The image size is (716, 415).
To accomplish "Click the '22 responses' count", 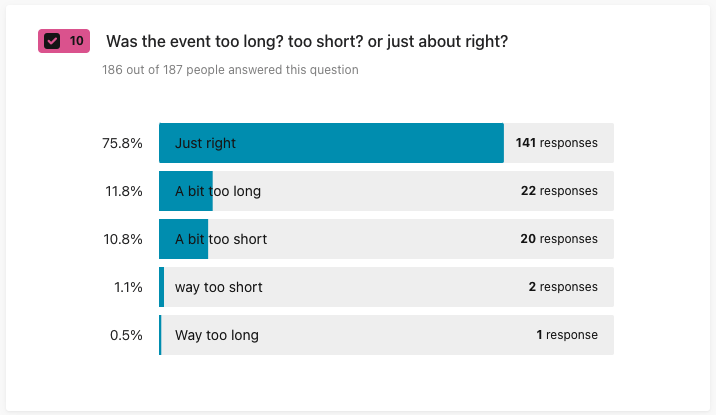I will pyautogui.click(x=559, y=191).
